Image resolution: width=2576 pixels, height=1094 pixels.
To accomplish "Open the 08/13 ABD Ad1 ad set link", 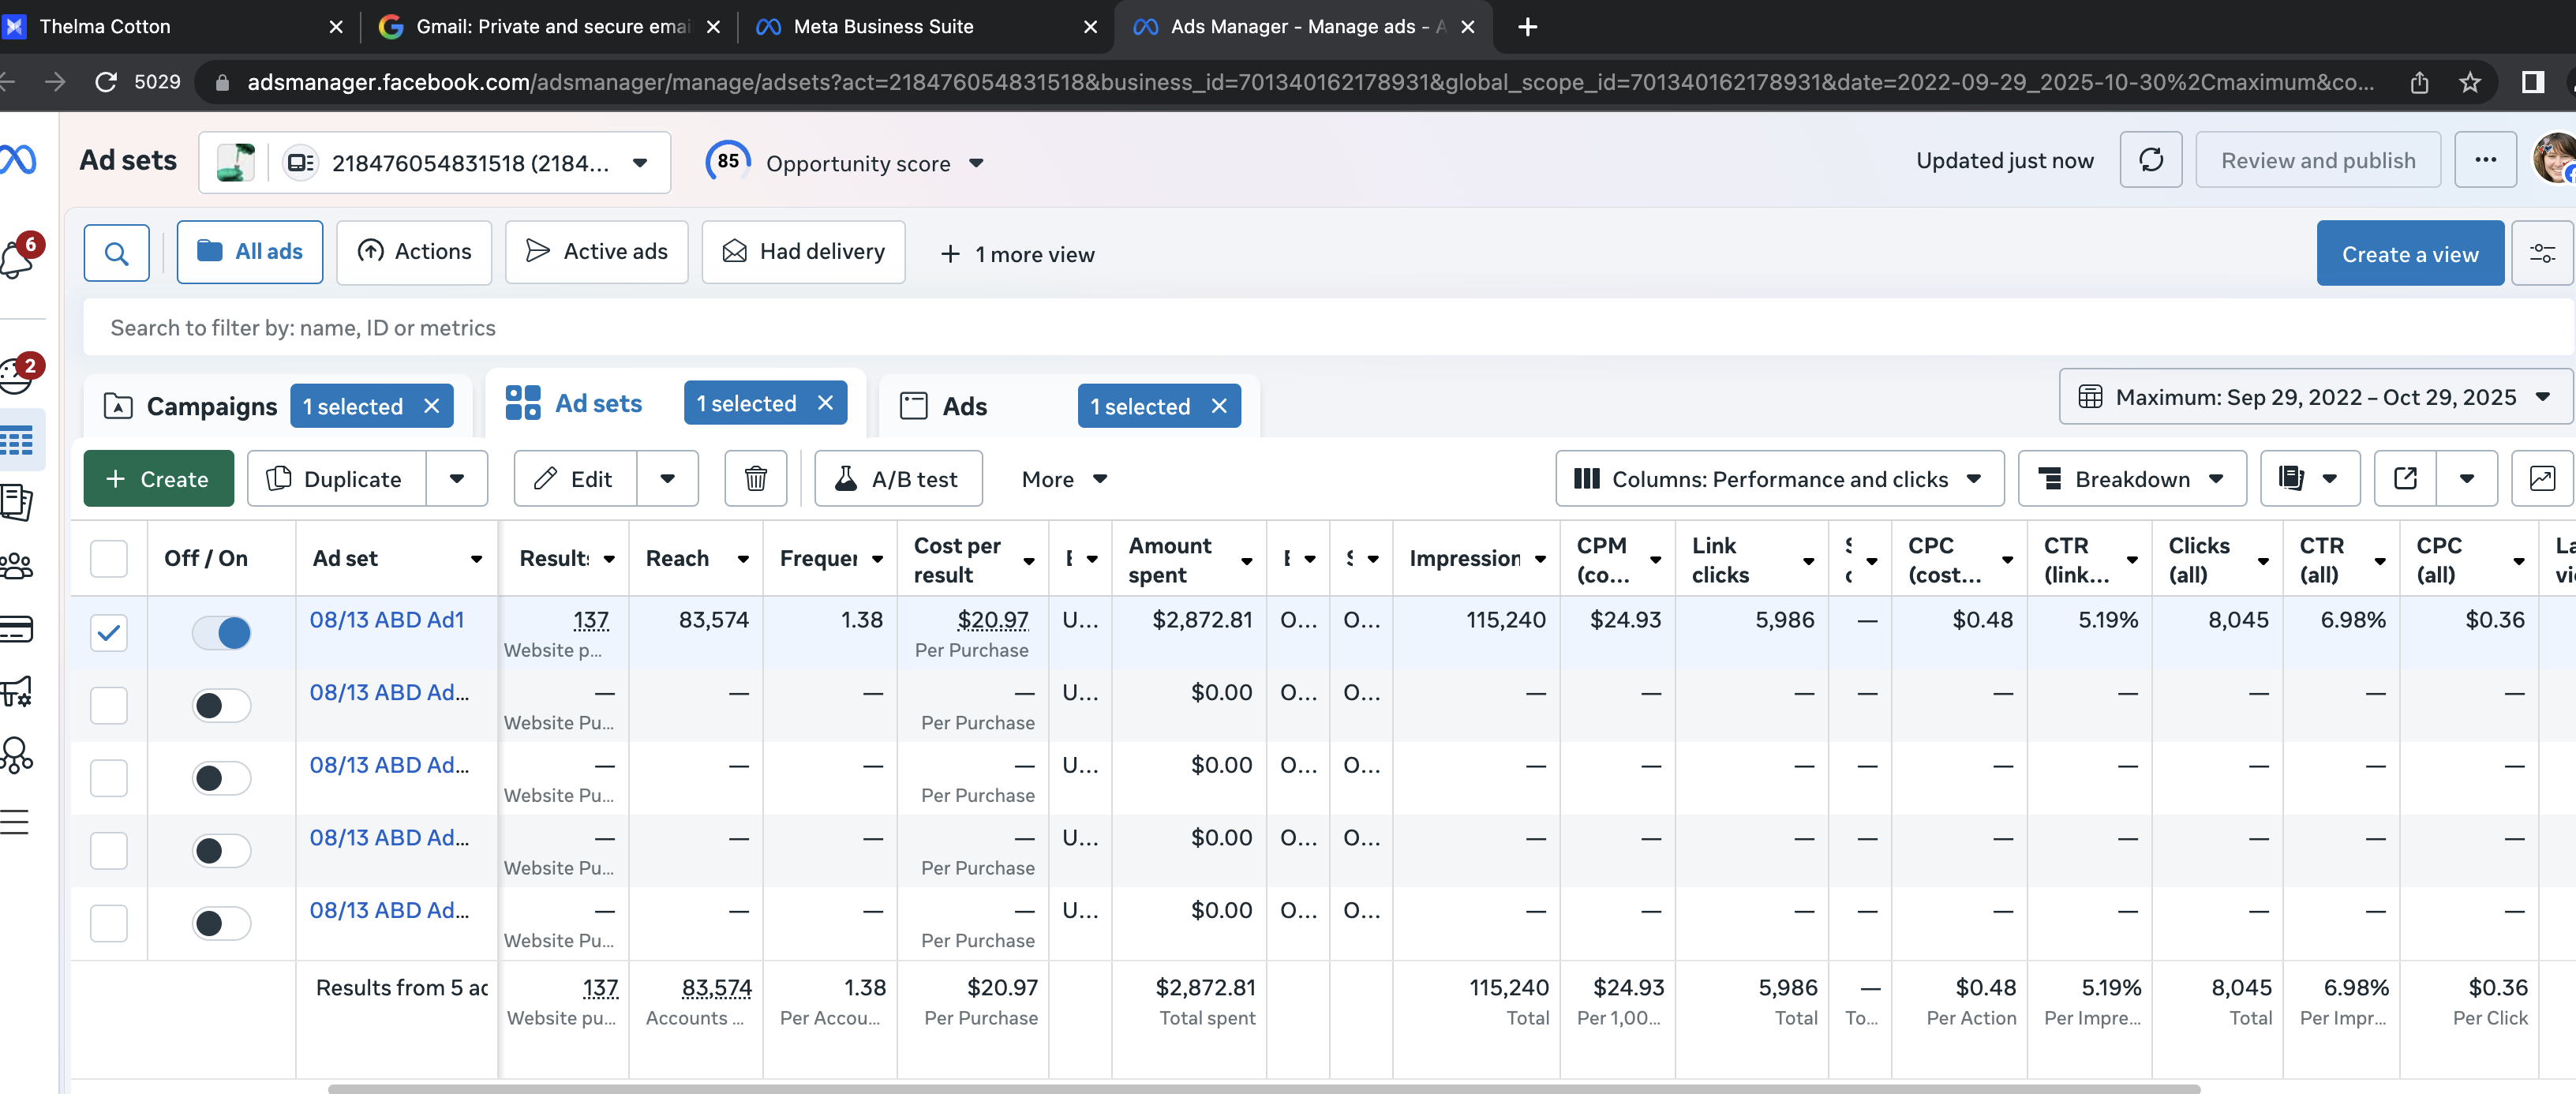I will pyautogui.click(x=387, y=620).
